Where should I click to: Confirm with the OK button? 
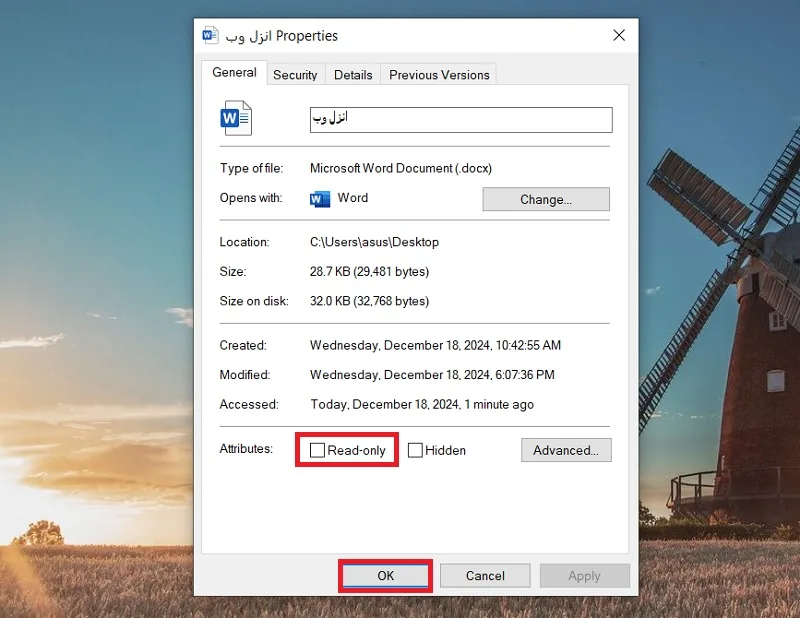(x=385, y=576)
